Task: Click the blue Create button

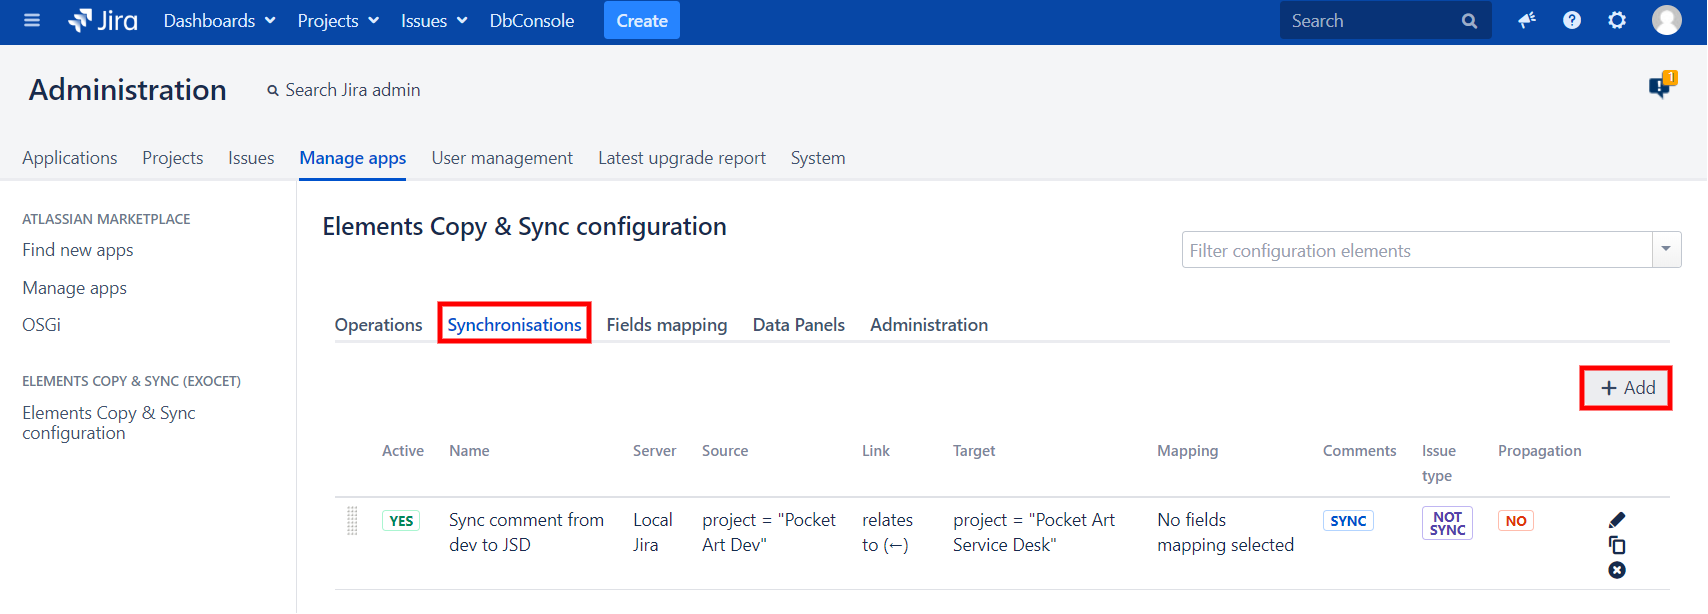Action: [642, 20]
